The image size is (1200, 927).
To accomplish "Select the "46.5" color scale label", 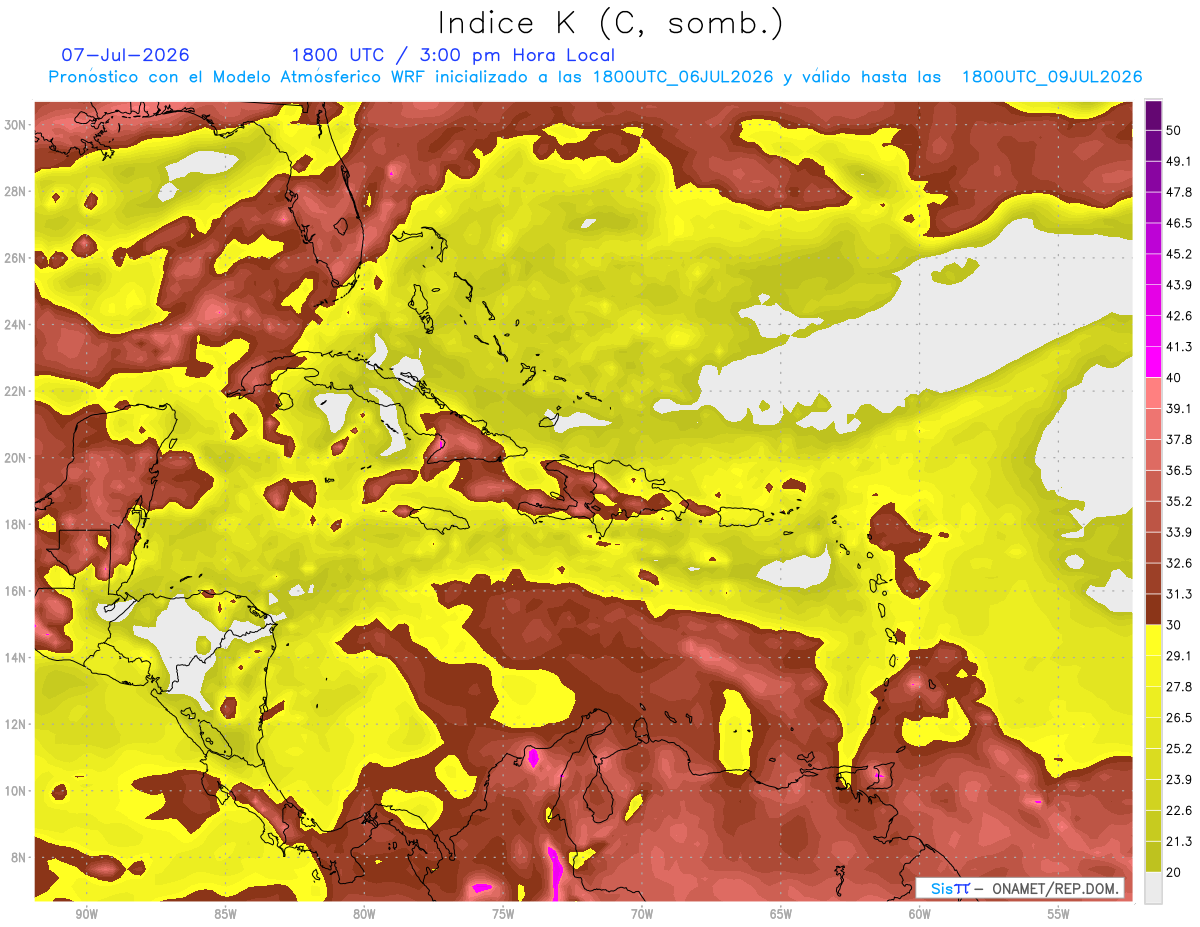I will coord(1179,223).
